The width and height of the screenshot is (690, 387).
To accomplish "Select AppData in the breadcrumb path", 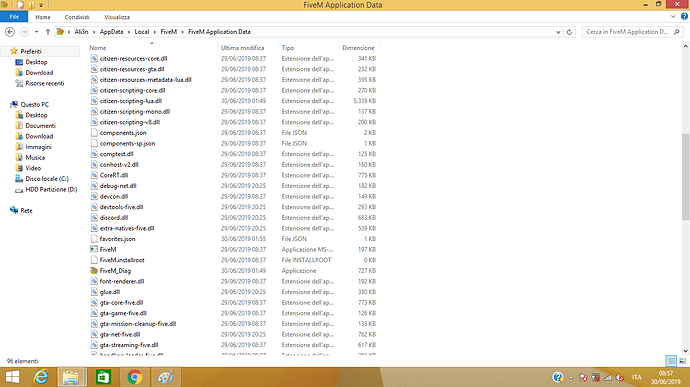I will click(111, 32).
